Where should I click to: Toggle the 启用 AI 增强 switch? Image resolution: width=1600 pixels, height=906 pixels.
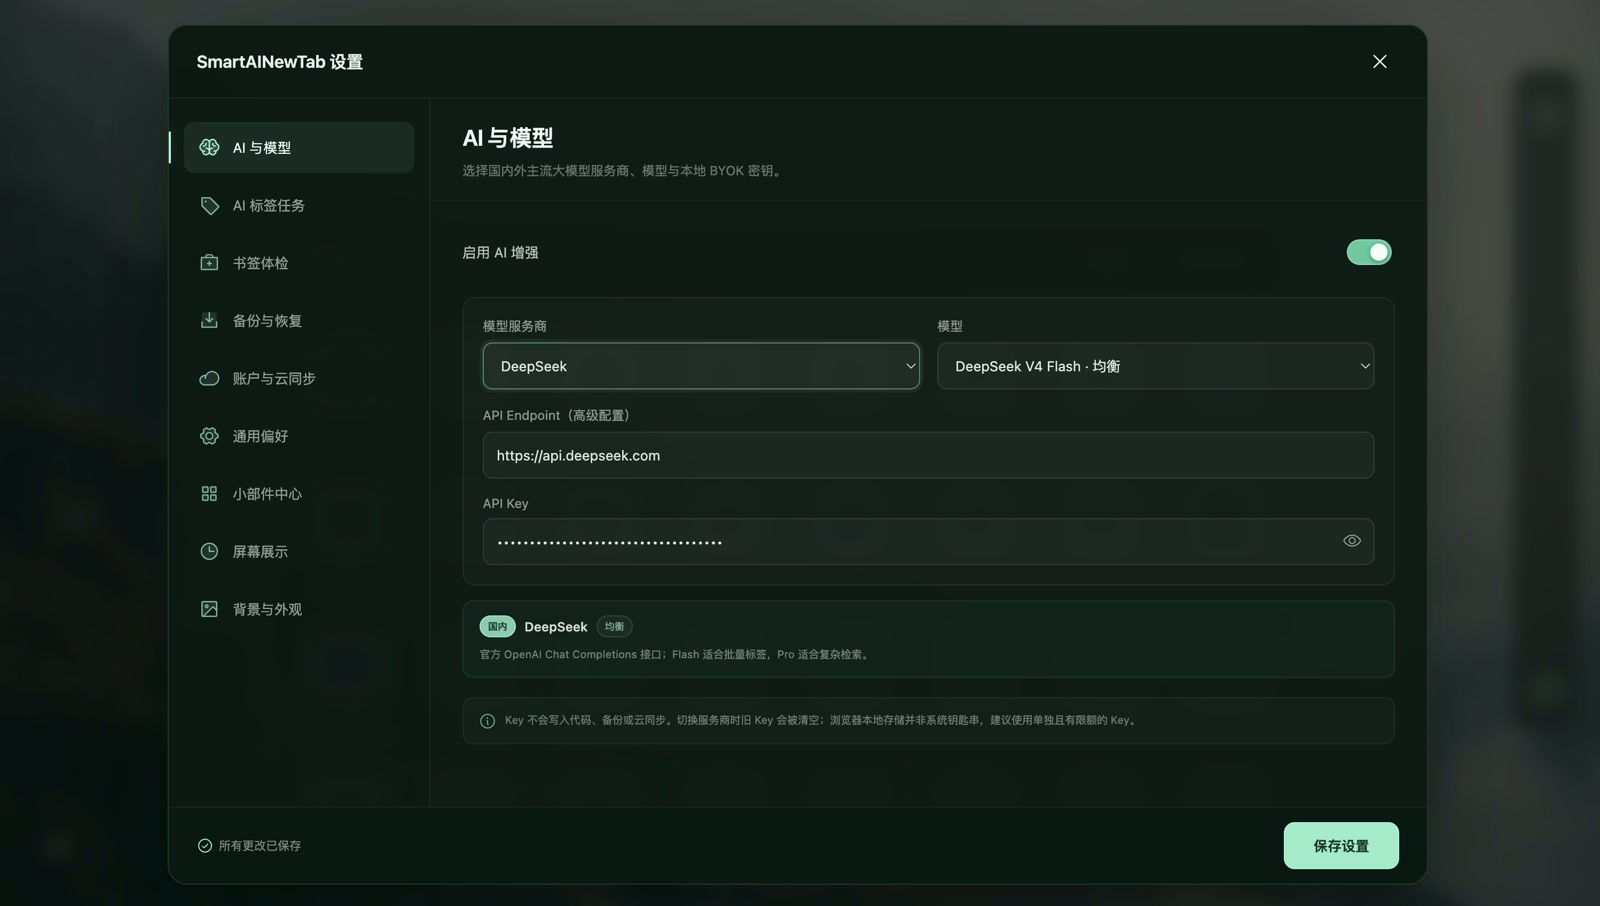1369,252
